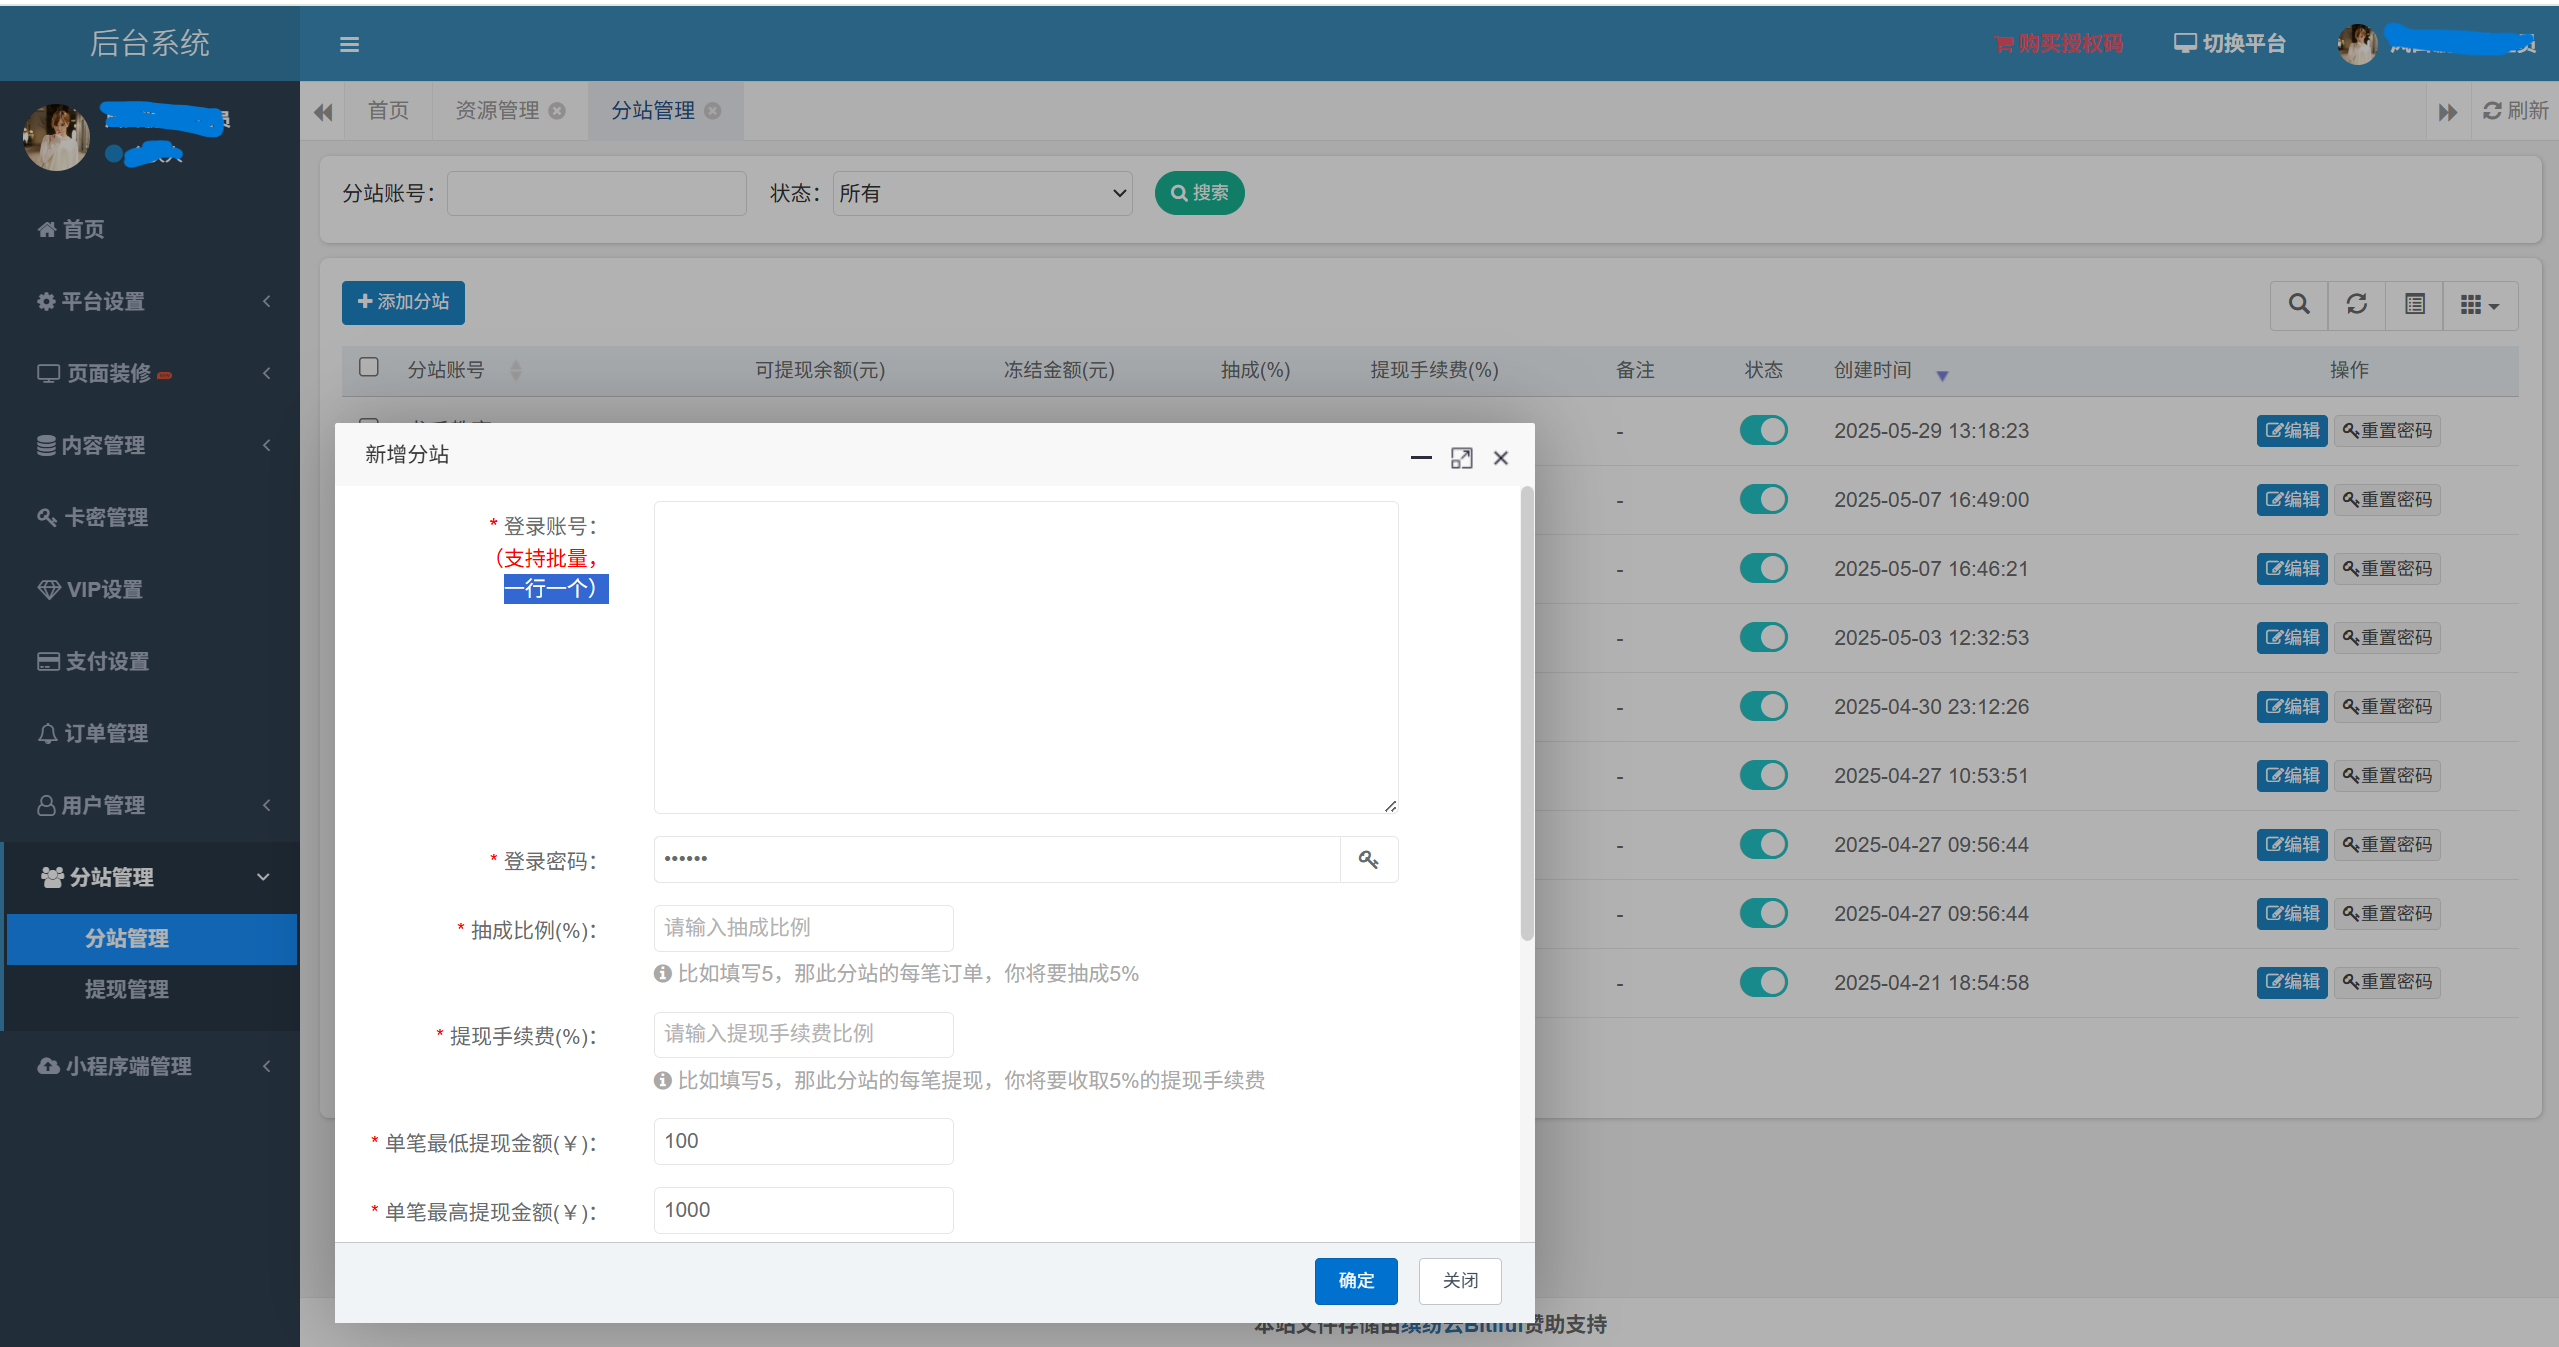Click the hamburger menu icon in header

[x=349, y=44]
